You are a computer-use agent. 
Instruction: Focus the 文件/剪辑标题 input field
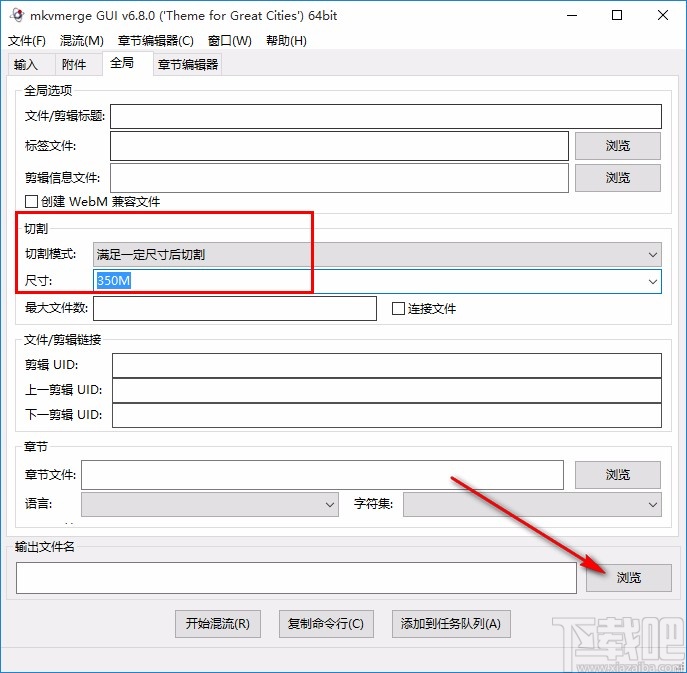click(386, 116)
